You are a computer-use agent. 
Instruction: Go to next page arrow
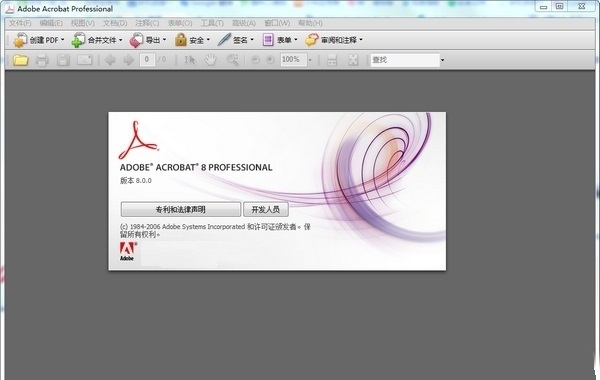129,60
